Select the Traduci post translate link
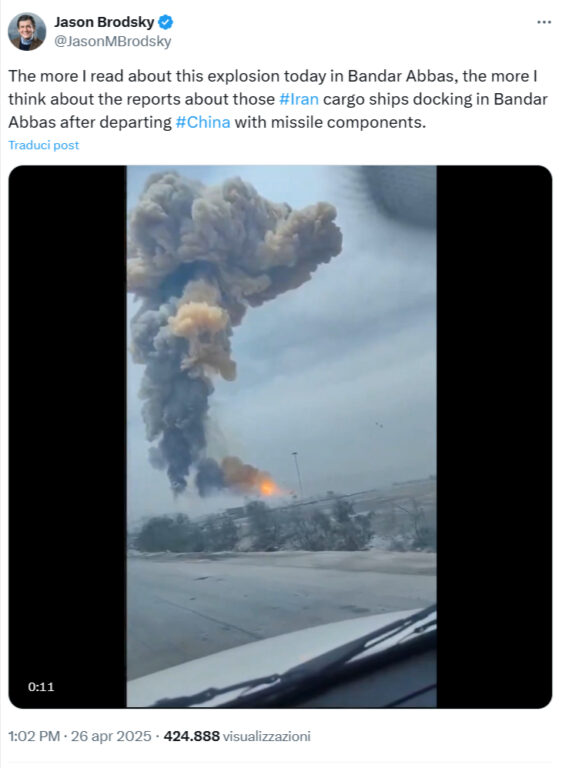 44,145
